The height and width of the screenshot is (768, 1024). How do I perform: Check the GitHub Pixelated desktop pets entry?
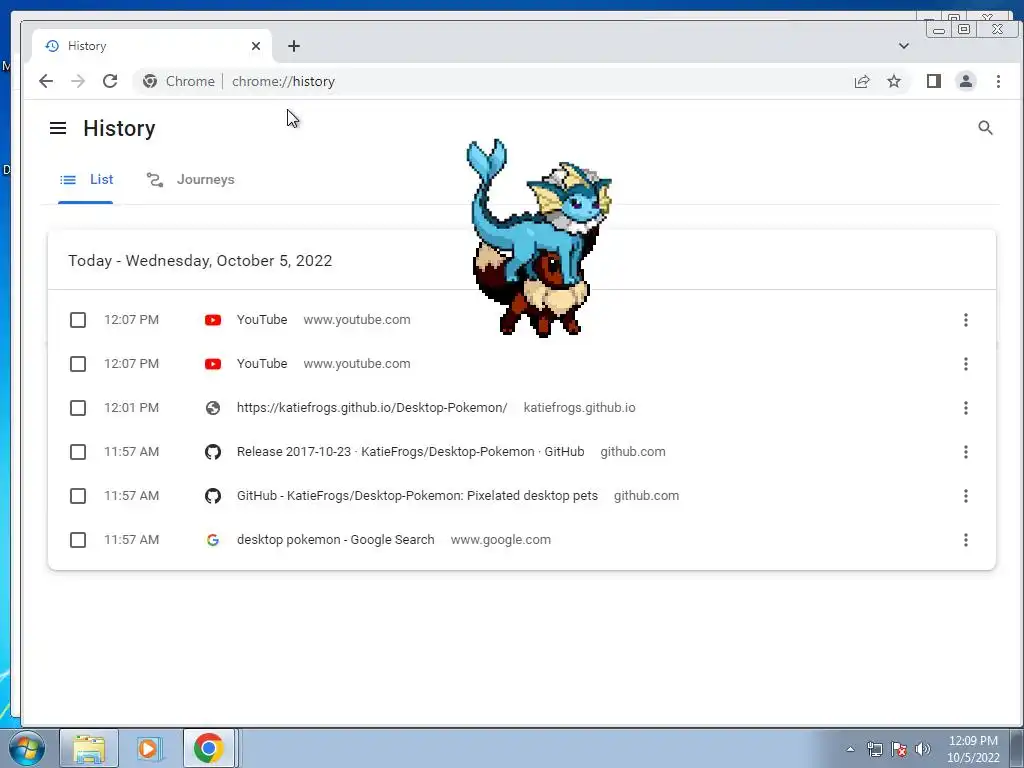pos(78,496)
